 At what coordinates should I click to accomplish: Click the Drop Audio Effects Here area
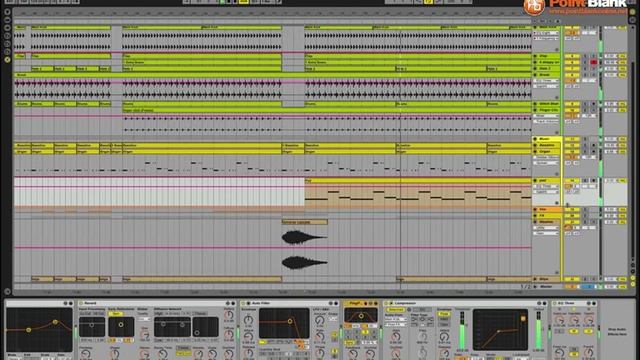617,331
